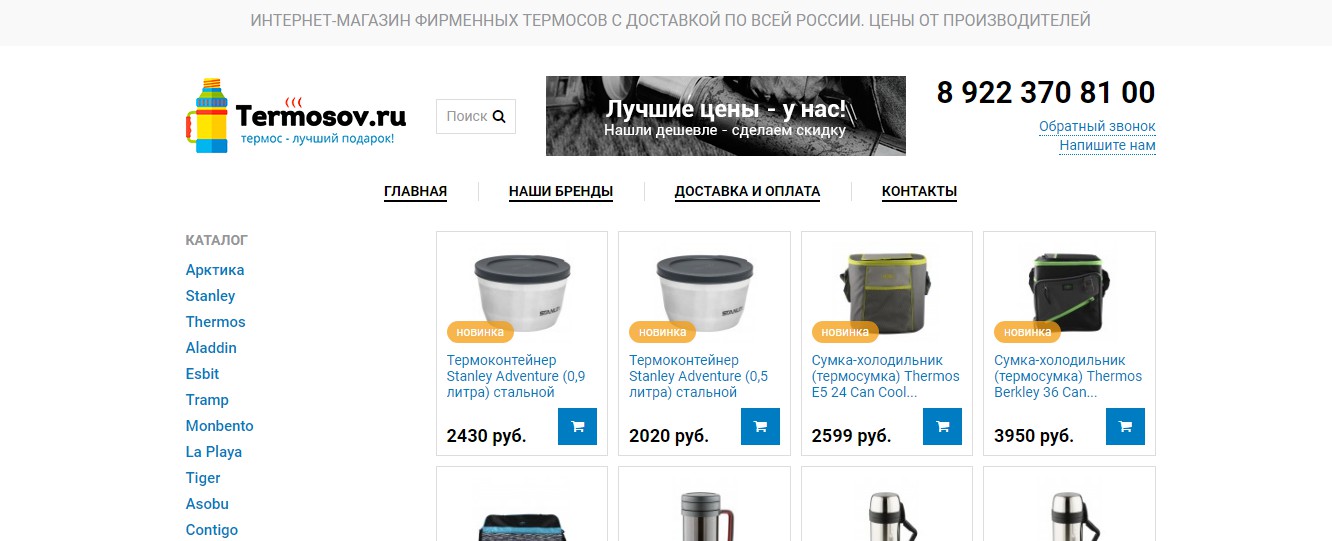Add Stanley Adventure 0,9 litre container to cart
This screenshot has width=1332, height=541.
click(x=577, y=426)
